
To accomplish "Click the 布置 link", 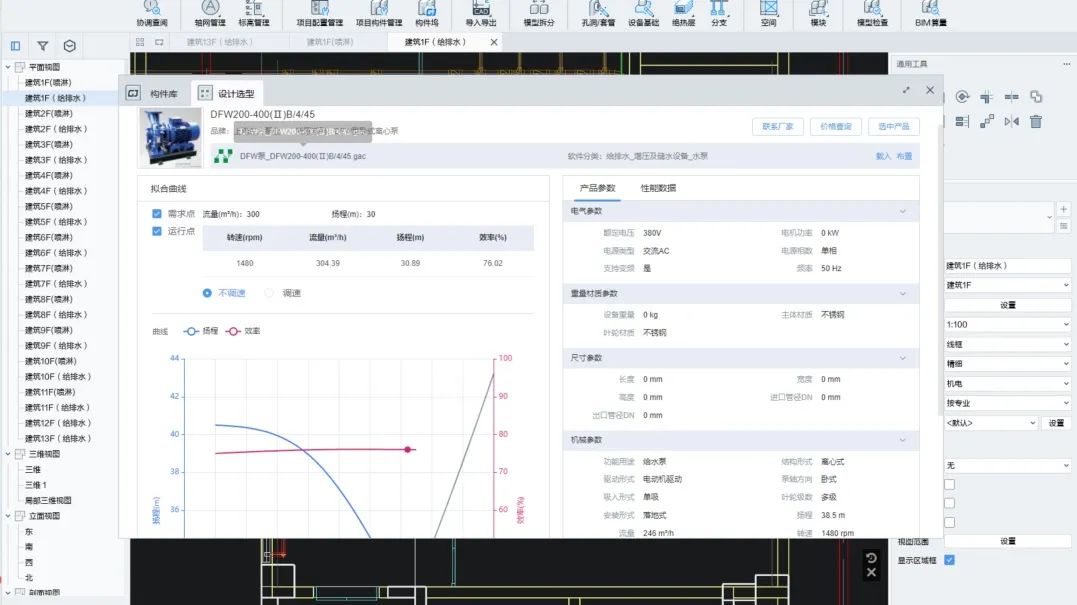I will 904,157.
